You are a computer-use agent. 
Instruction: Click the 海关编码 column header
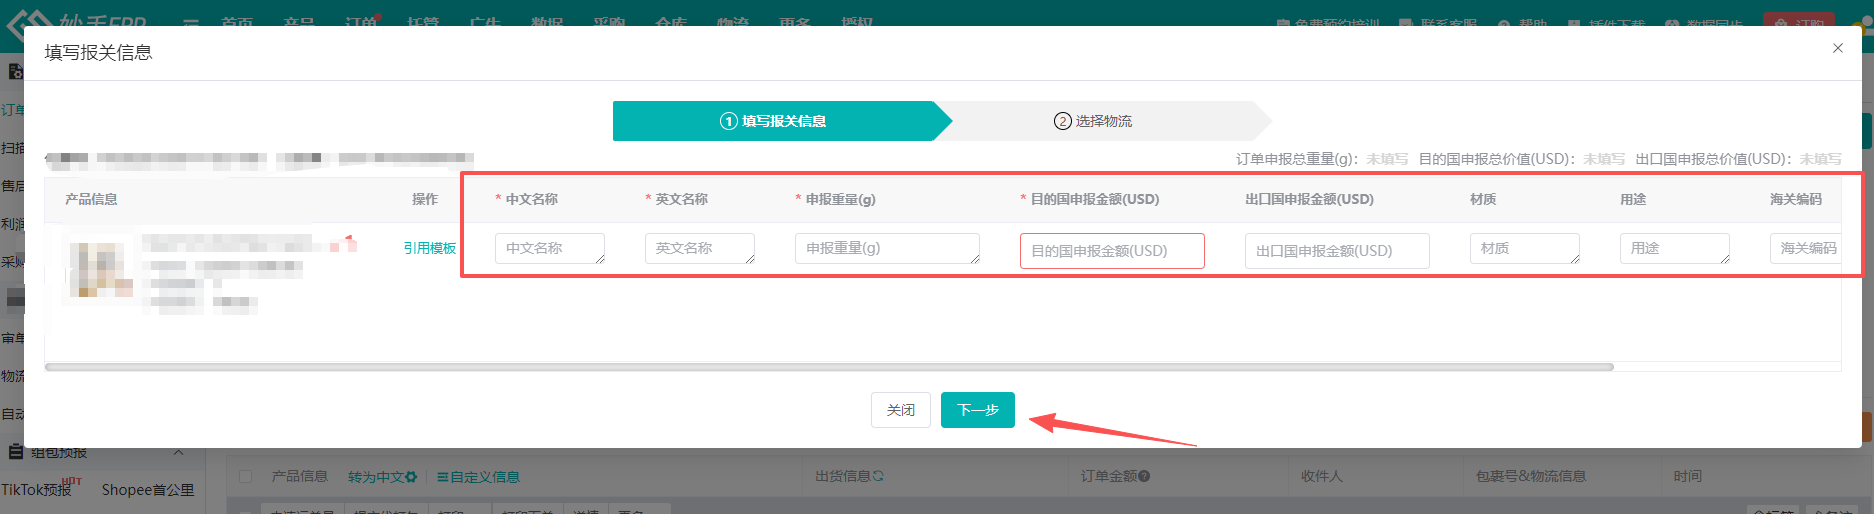click(x=1796, y=199)
